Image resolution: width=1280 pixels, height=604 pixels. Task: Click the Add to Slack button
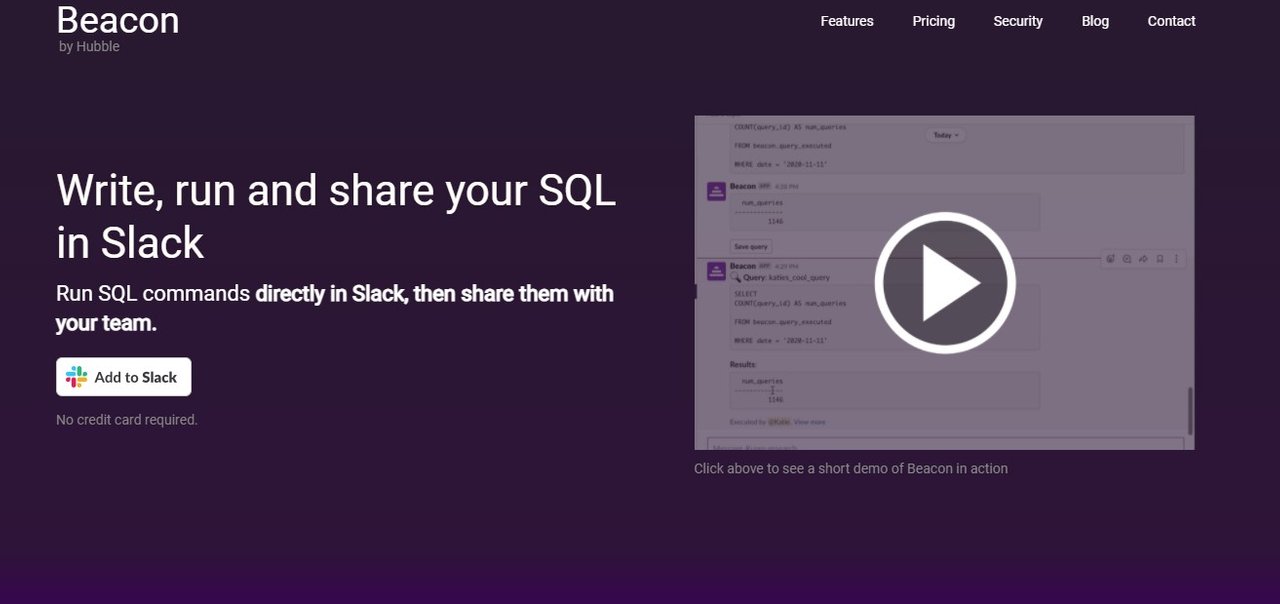click(123, 377)
